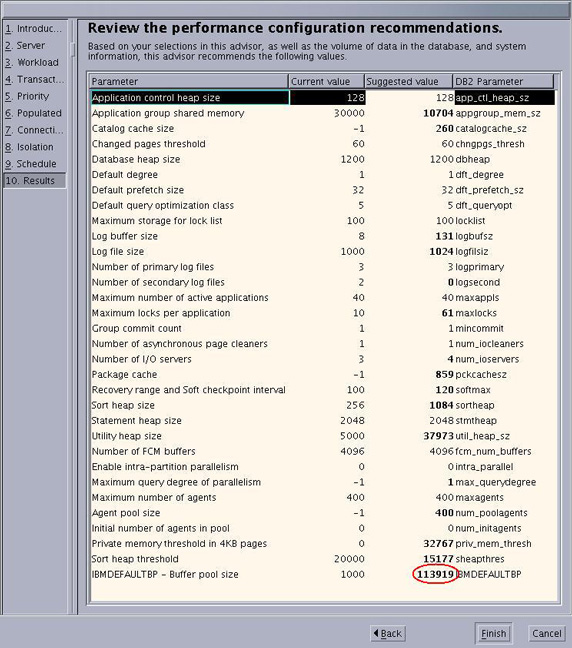Select the Priority step
This screenshot has width=572, height=648.
click(x=34, y=96)
